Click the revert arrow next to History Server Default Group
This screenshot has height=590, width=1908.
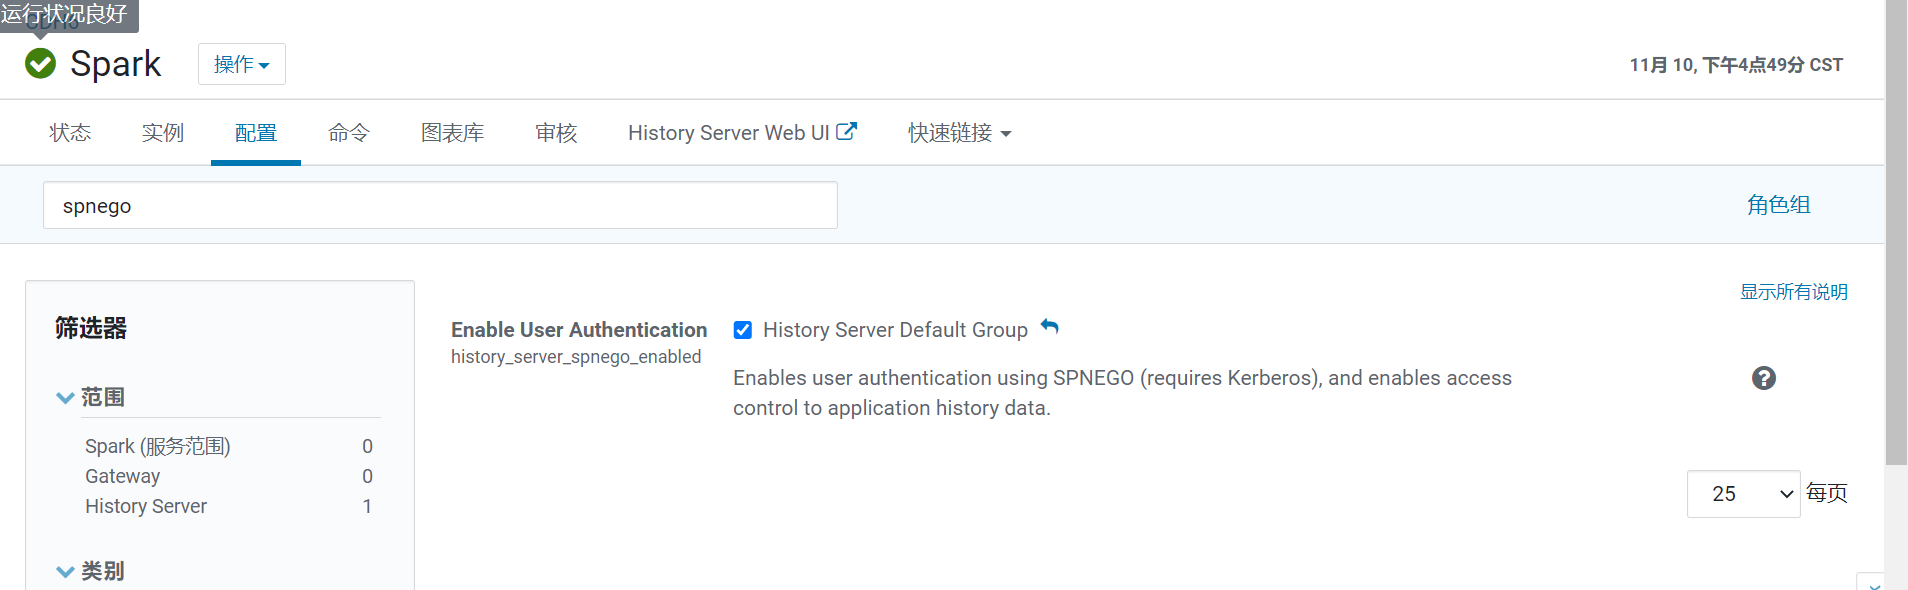click(1049, 327)
